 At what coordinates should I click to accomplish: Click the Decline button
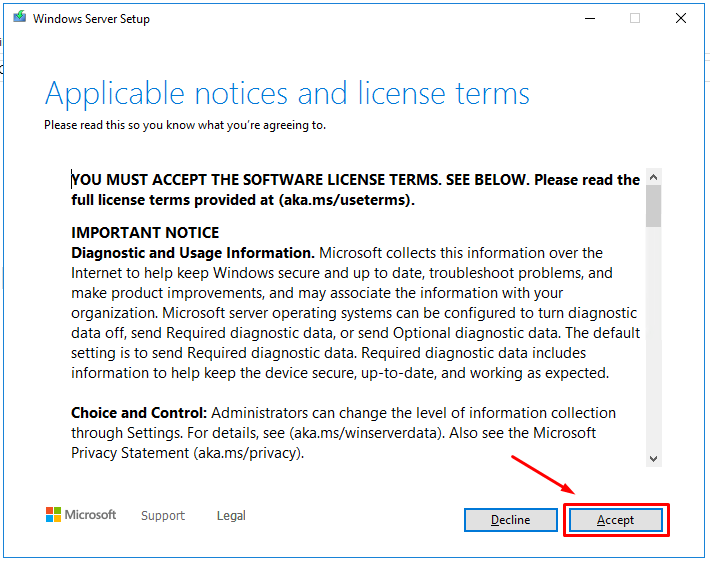[511, 520]
